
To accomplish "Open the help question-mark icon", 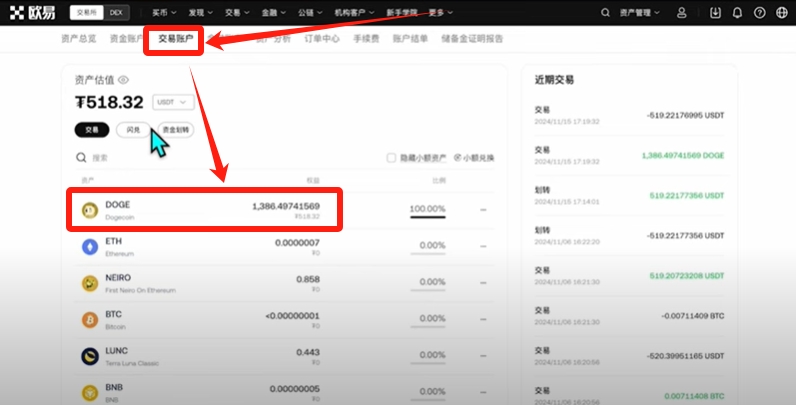I will 759,13.
